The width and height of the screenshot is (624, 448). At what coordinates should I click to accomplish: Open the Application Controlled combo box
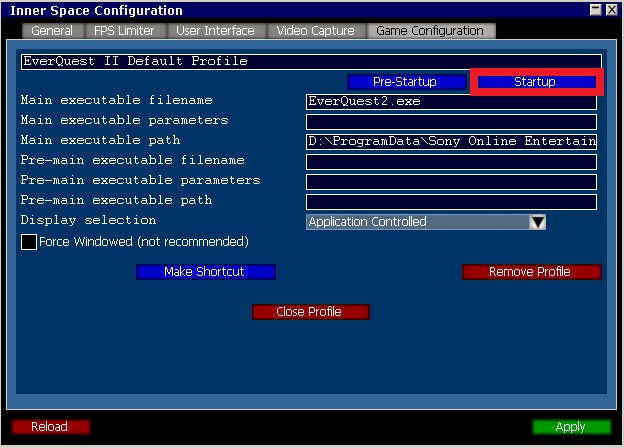[426, 222]
